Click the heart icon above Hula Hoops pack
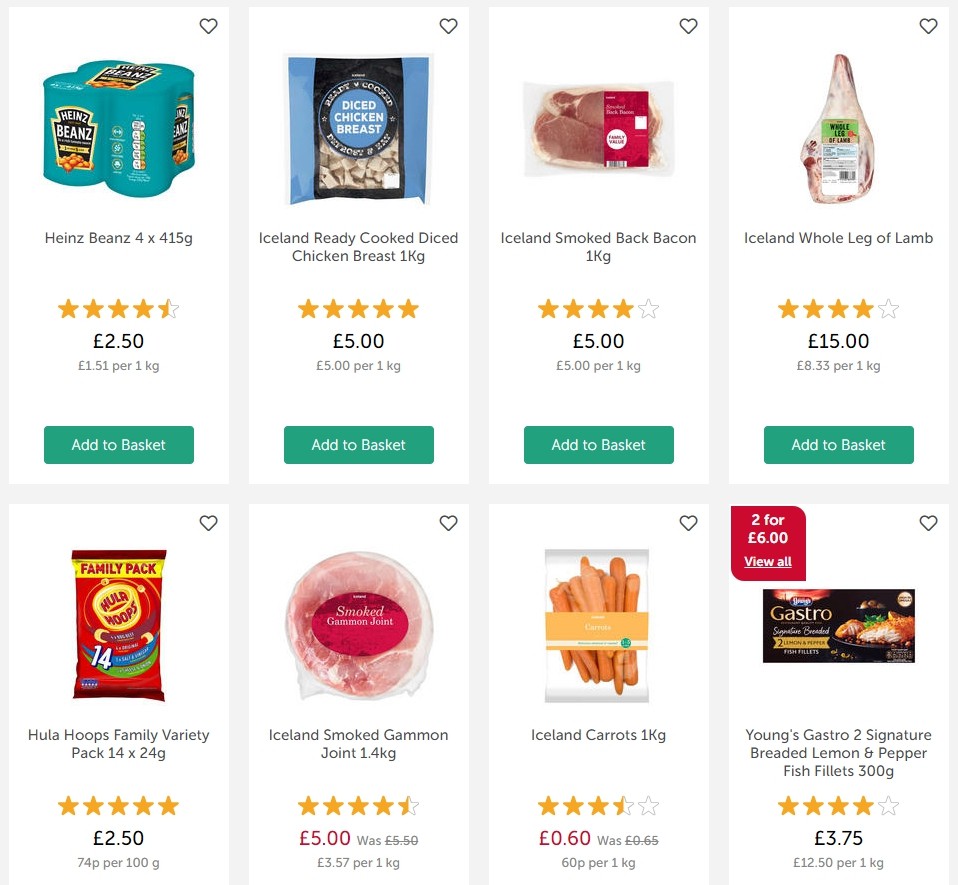 click(208, 523)
